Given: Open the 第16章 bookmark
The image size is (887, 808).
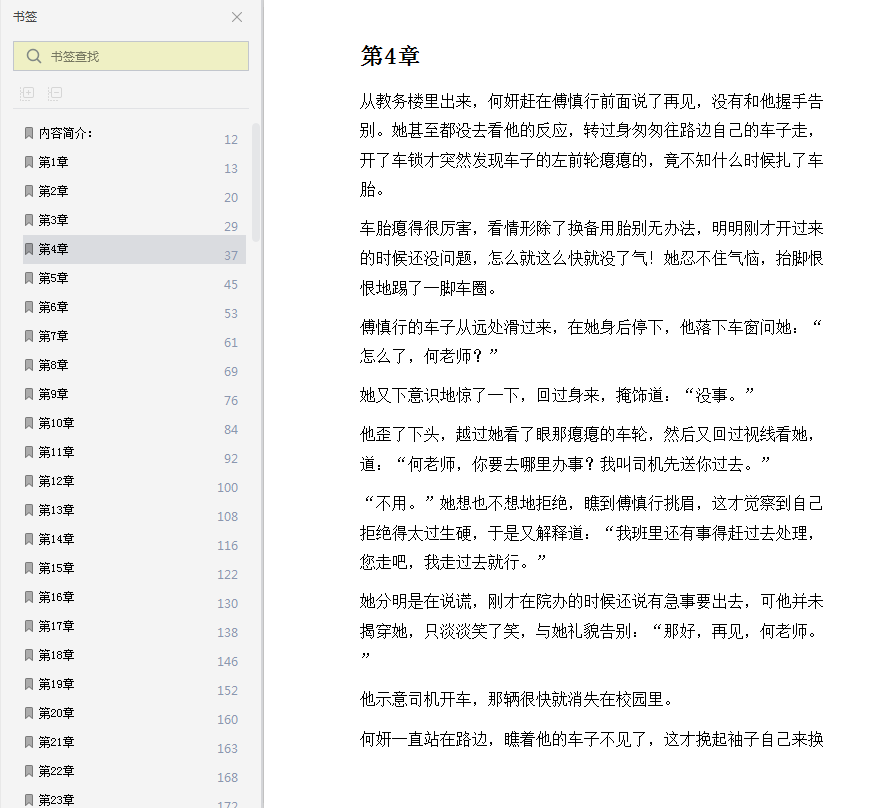Looking at the screenshot, I should tap(134, 598).
